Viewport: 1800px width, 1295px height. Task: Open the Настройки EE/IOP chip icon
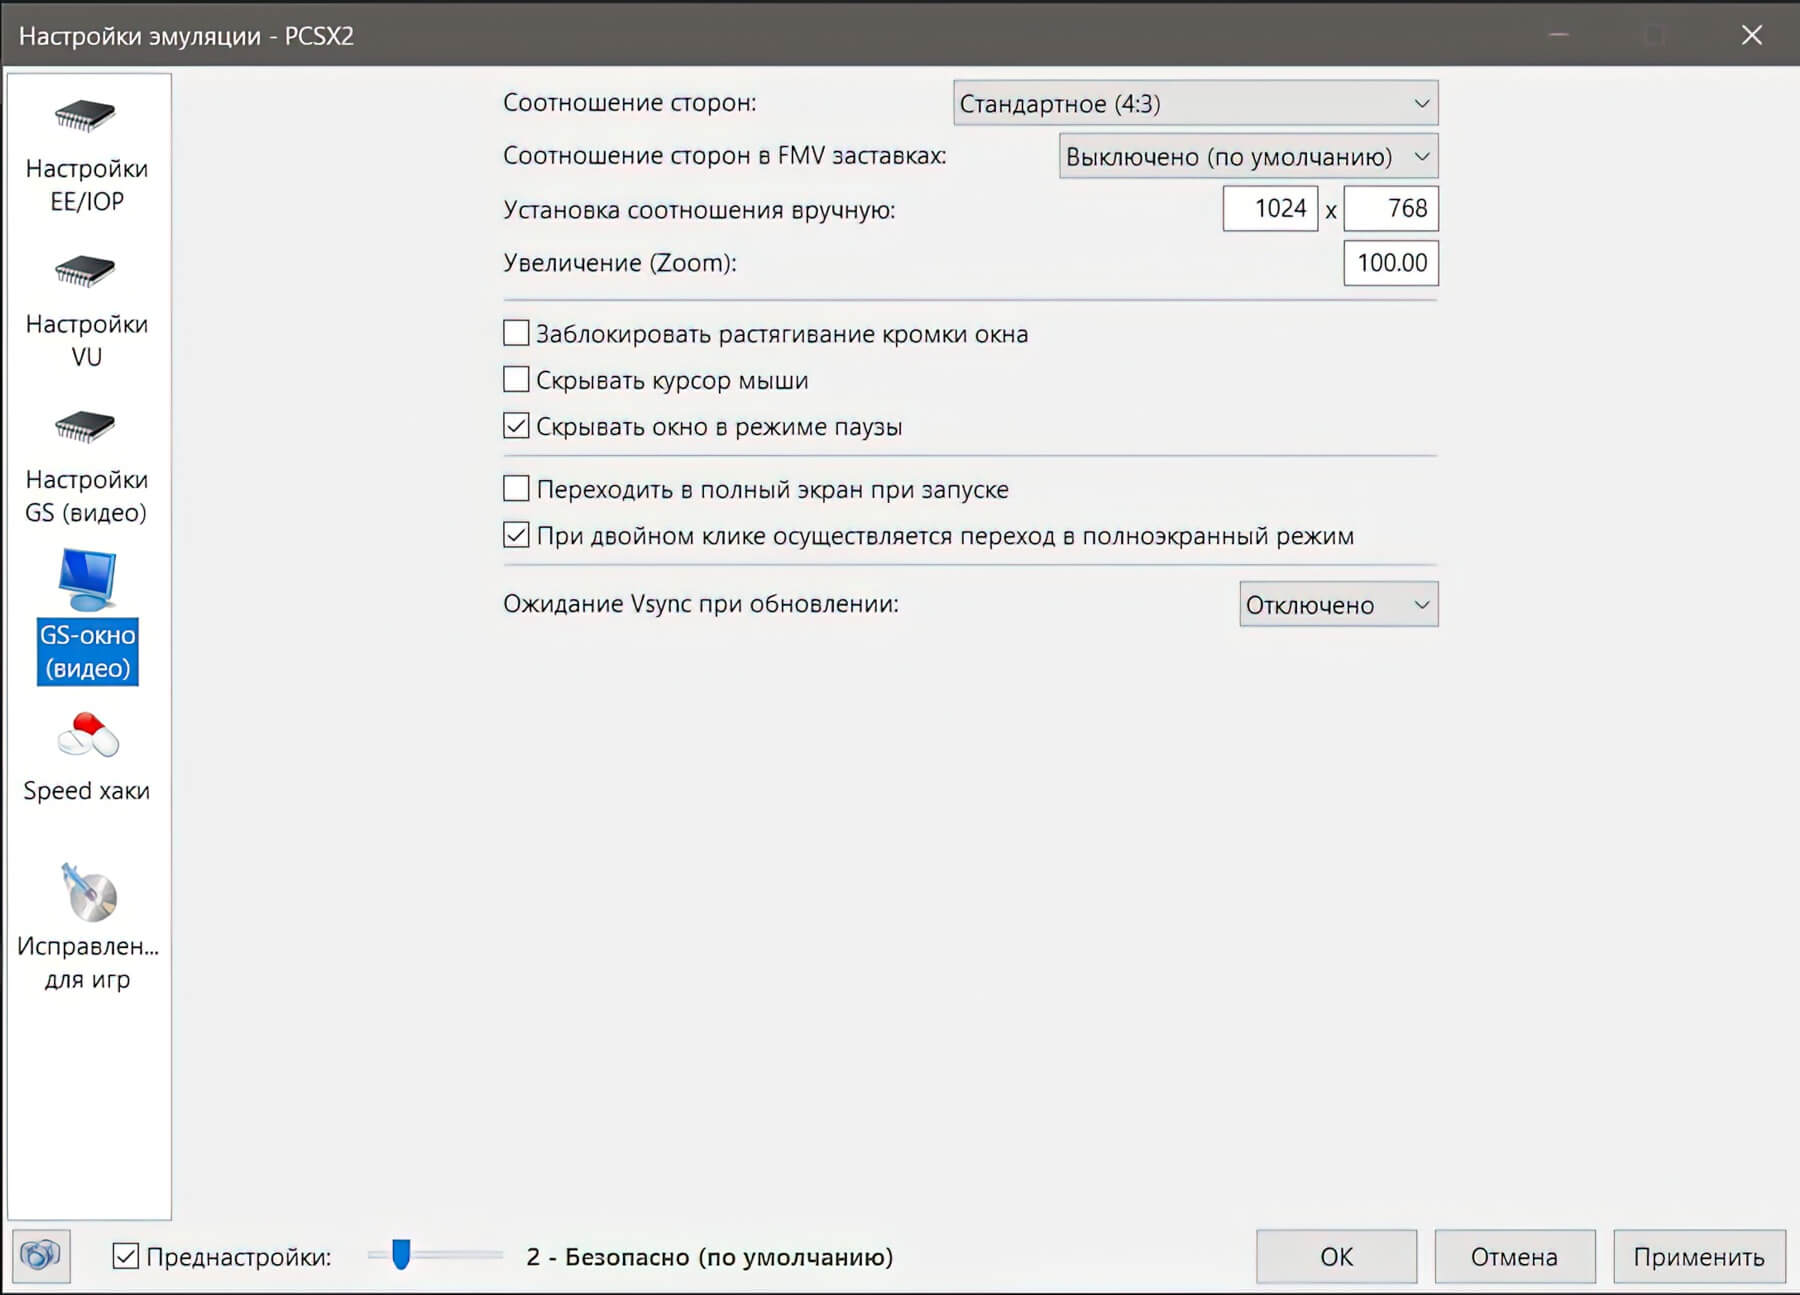click(x=85, y=115)
